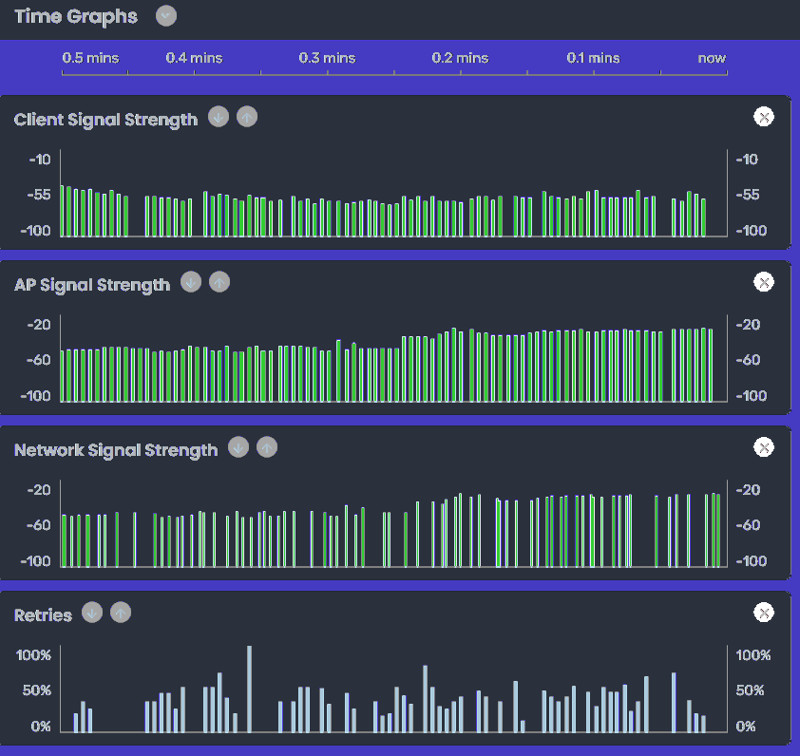
Task: Select the Retries graph title
Action: coord(43,615)
